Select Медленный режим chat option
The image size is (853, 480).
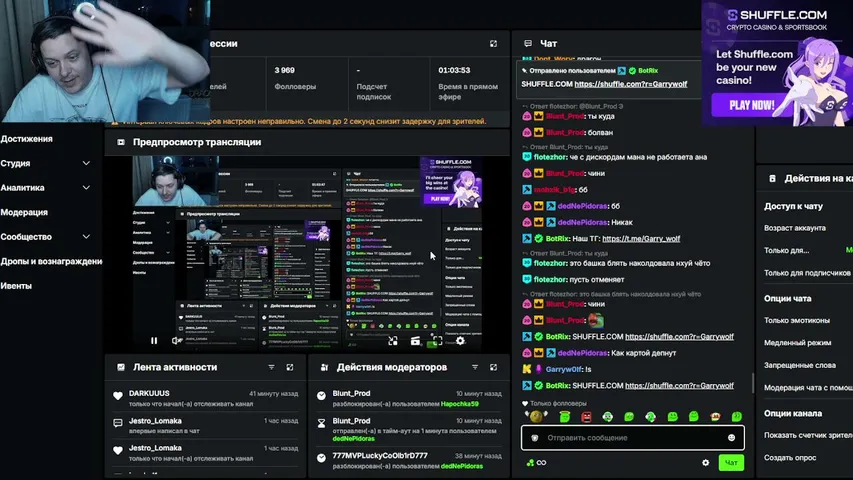(x=798, y=342)
